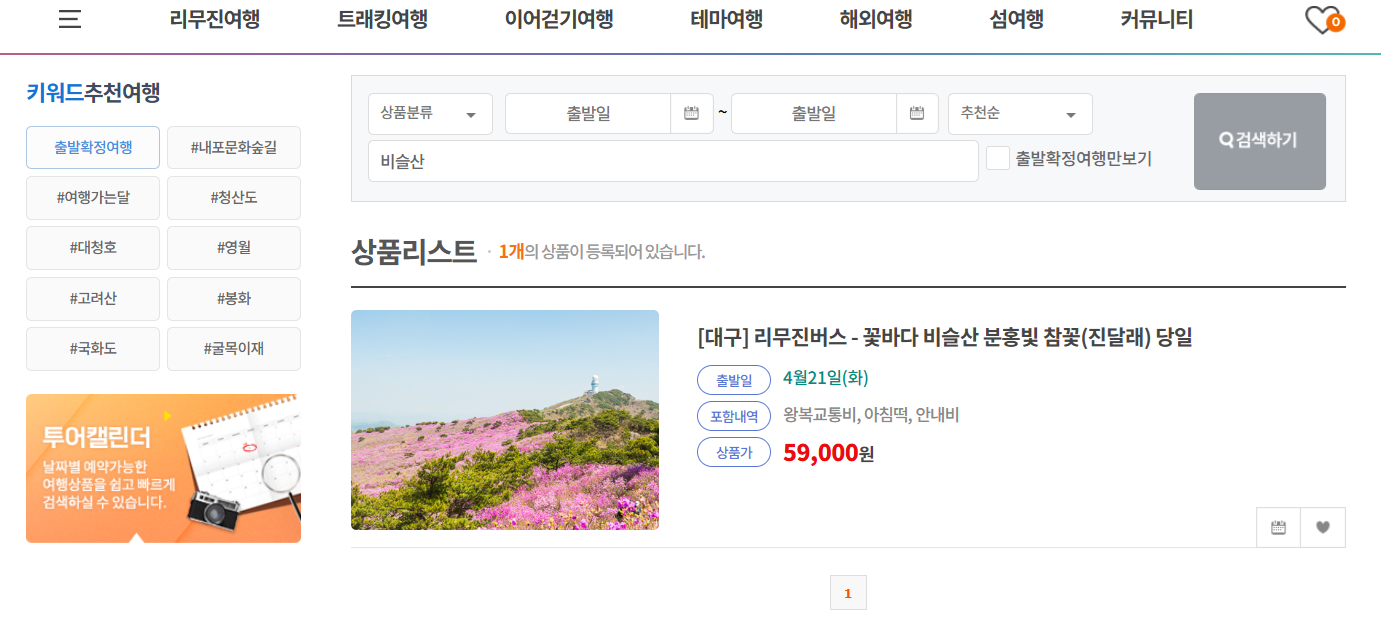The image size is (1381, 621).
Task: Open the calendar picker for the second 출발일 field
Action: pos(917,113)
